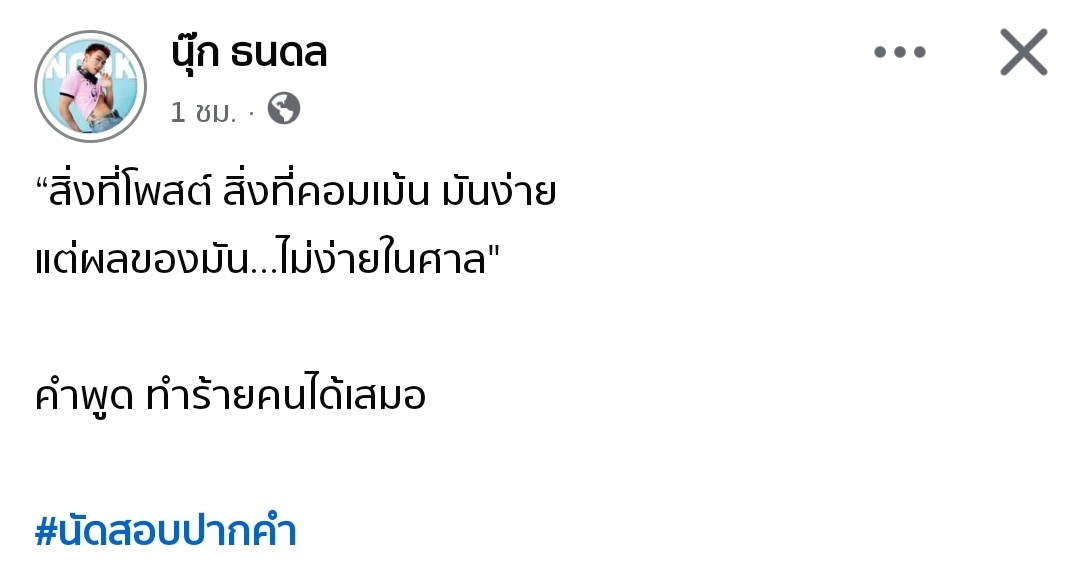
Task: Open นุ๊ก ธนดล's profile picture
Action: pos(90,86)
